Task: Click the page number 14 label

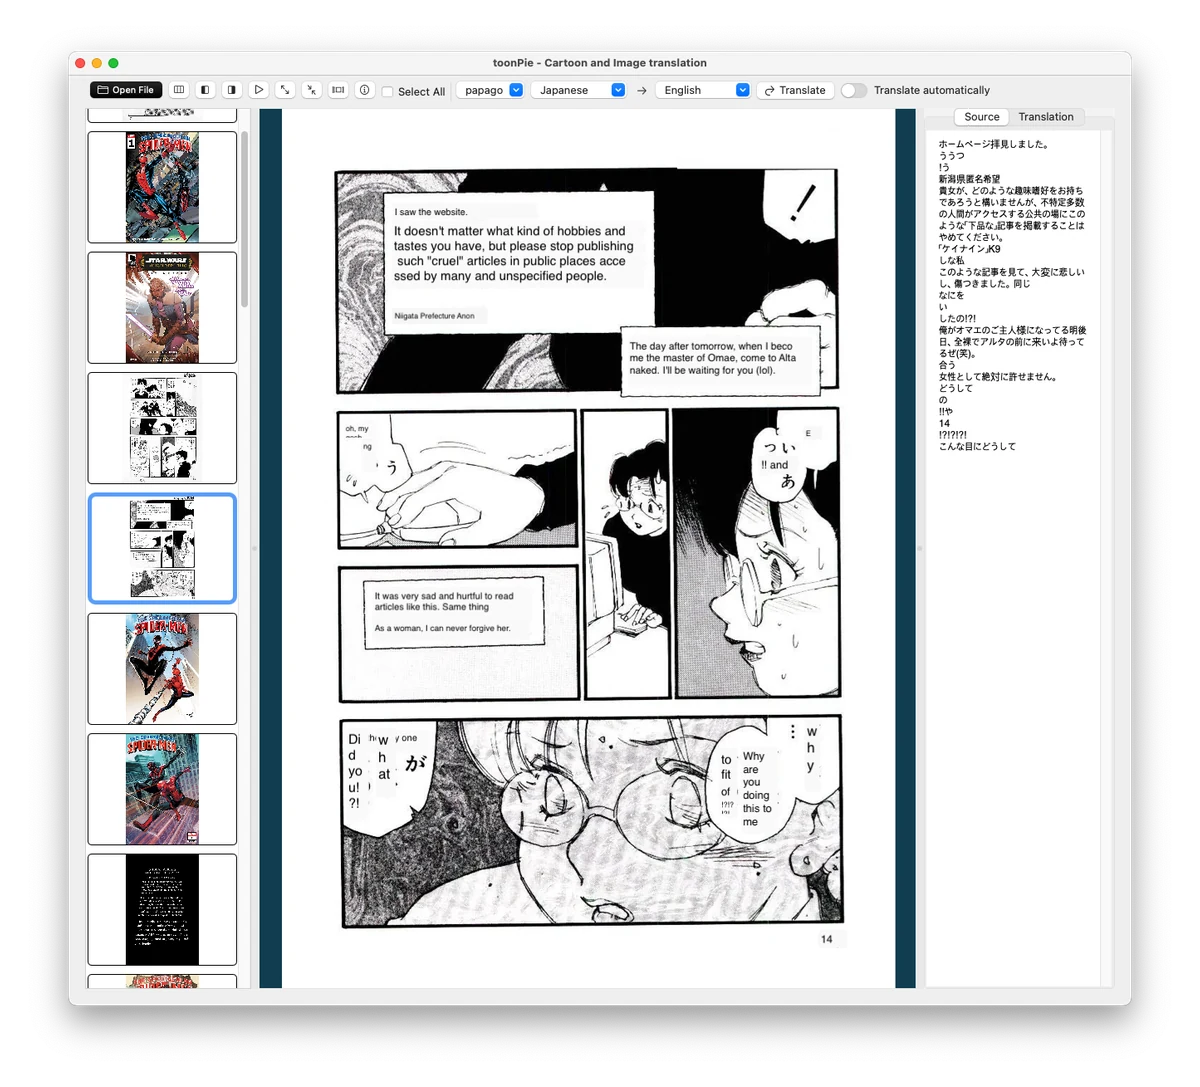Action: click(827, 939)
